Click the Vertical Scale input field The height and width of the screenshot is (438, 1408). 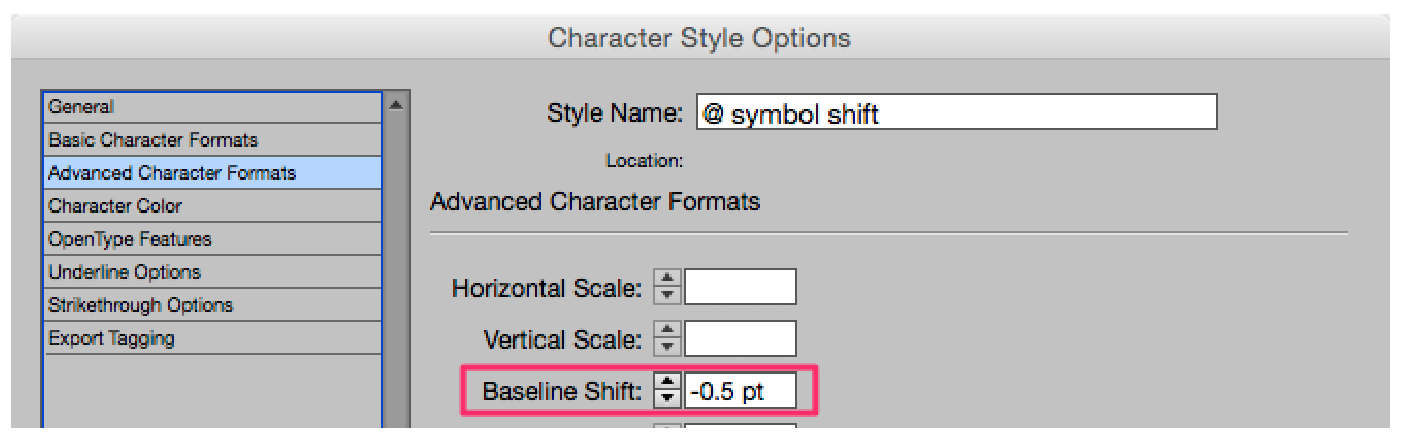point(740,339)
